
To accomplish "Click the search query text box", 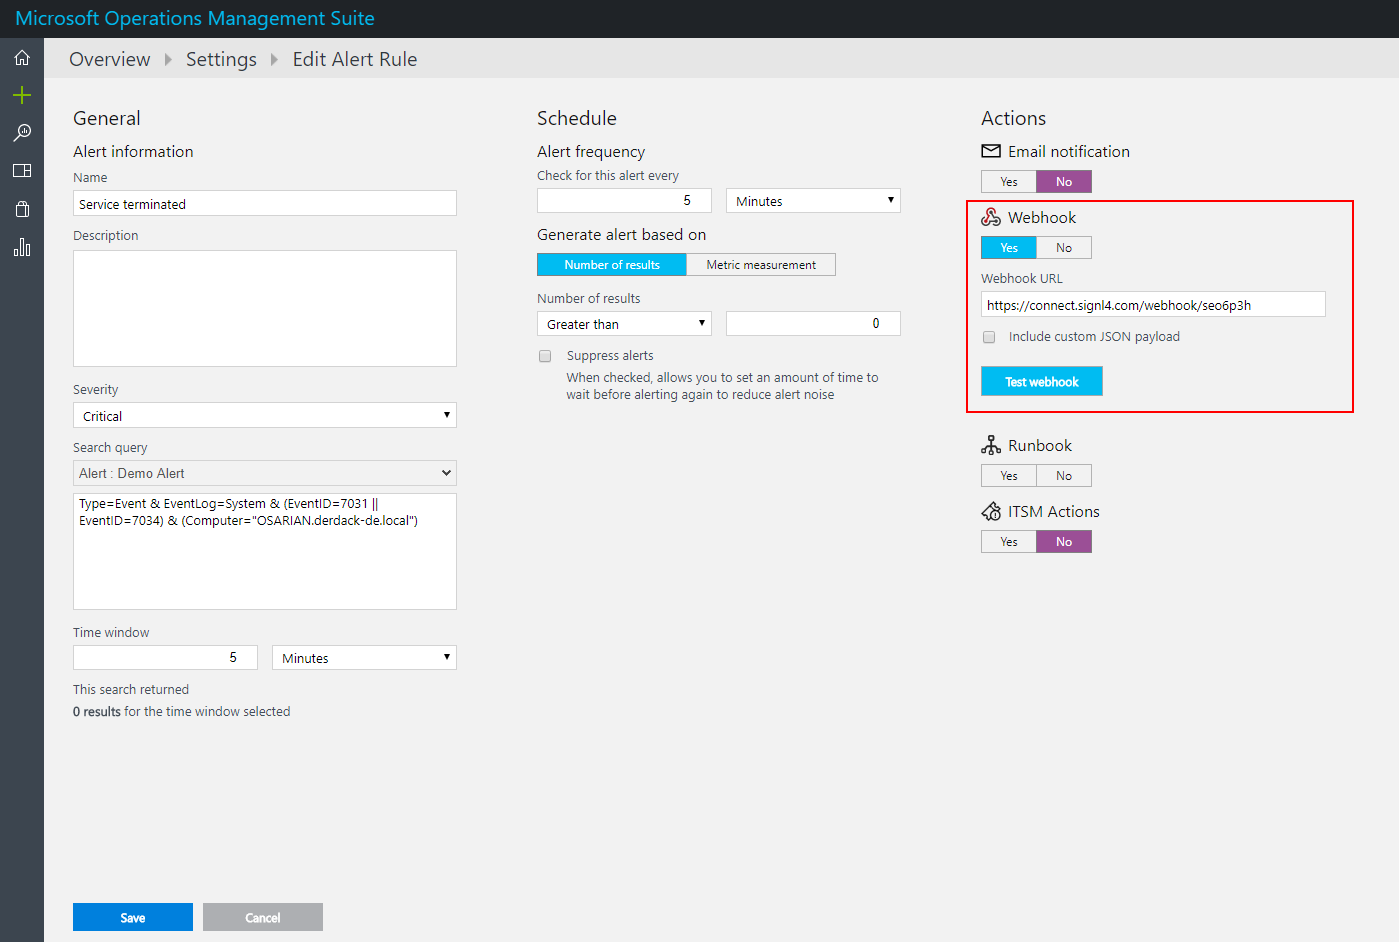I will tap(265, 551).
